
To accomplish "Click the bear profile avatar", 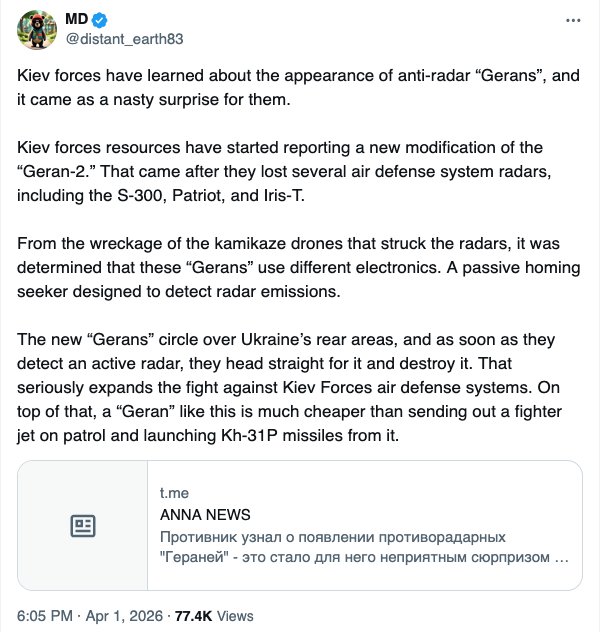I will (36, 30).
